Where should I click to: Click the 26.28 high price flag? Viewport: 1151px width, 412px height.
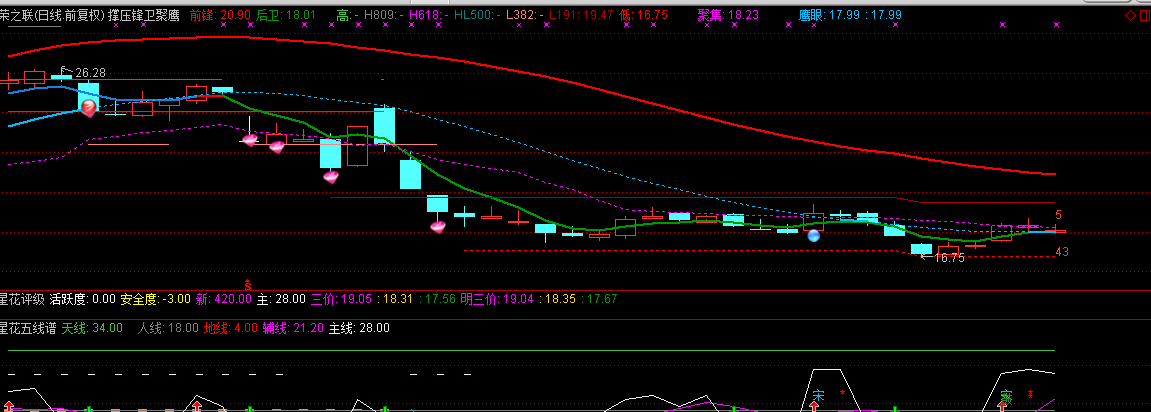pos(87,73)
